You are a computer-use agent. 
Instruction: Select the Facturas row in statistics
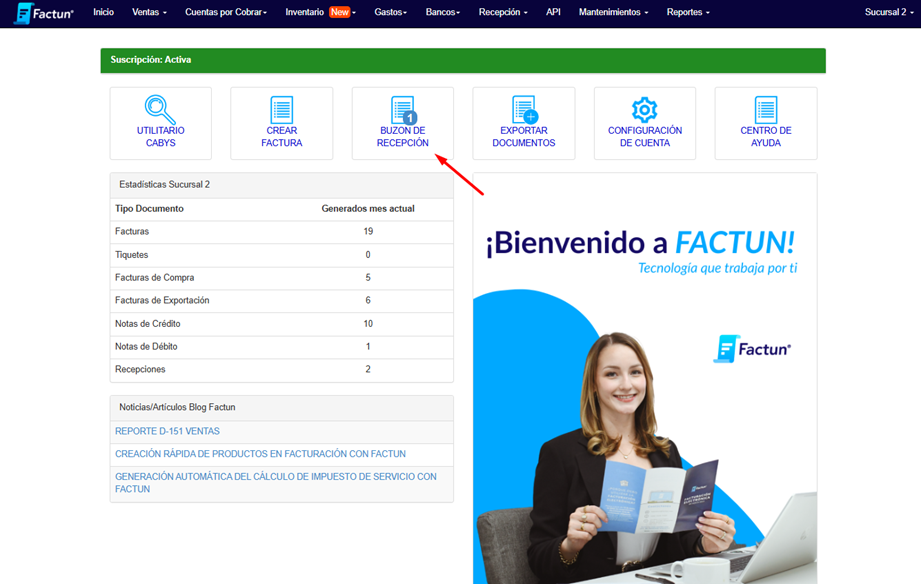(x=281, y=231)
